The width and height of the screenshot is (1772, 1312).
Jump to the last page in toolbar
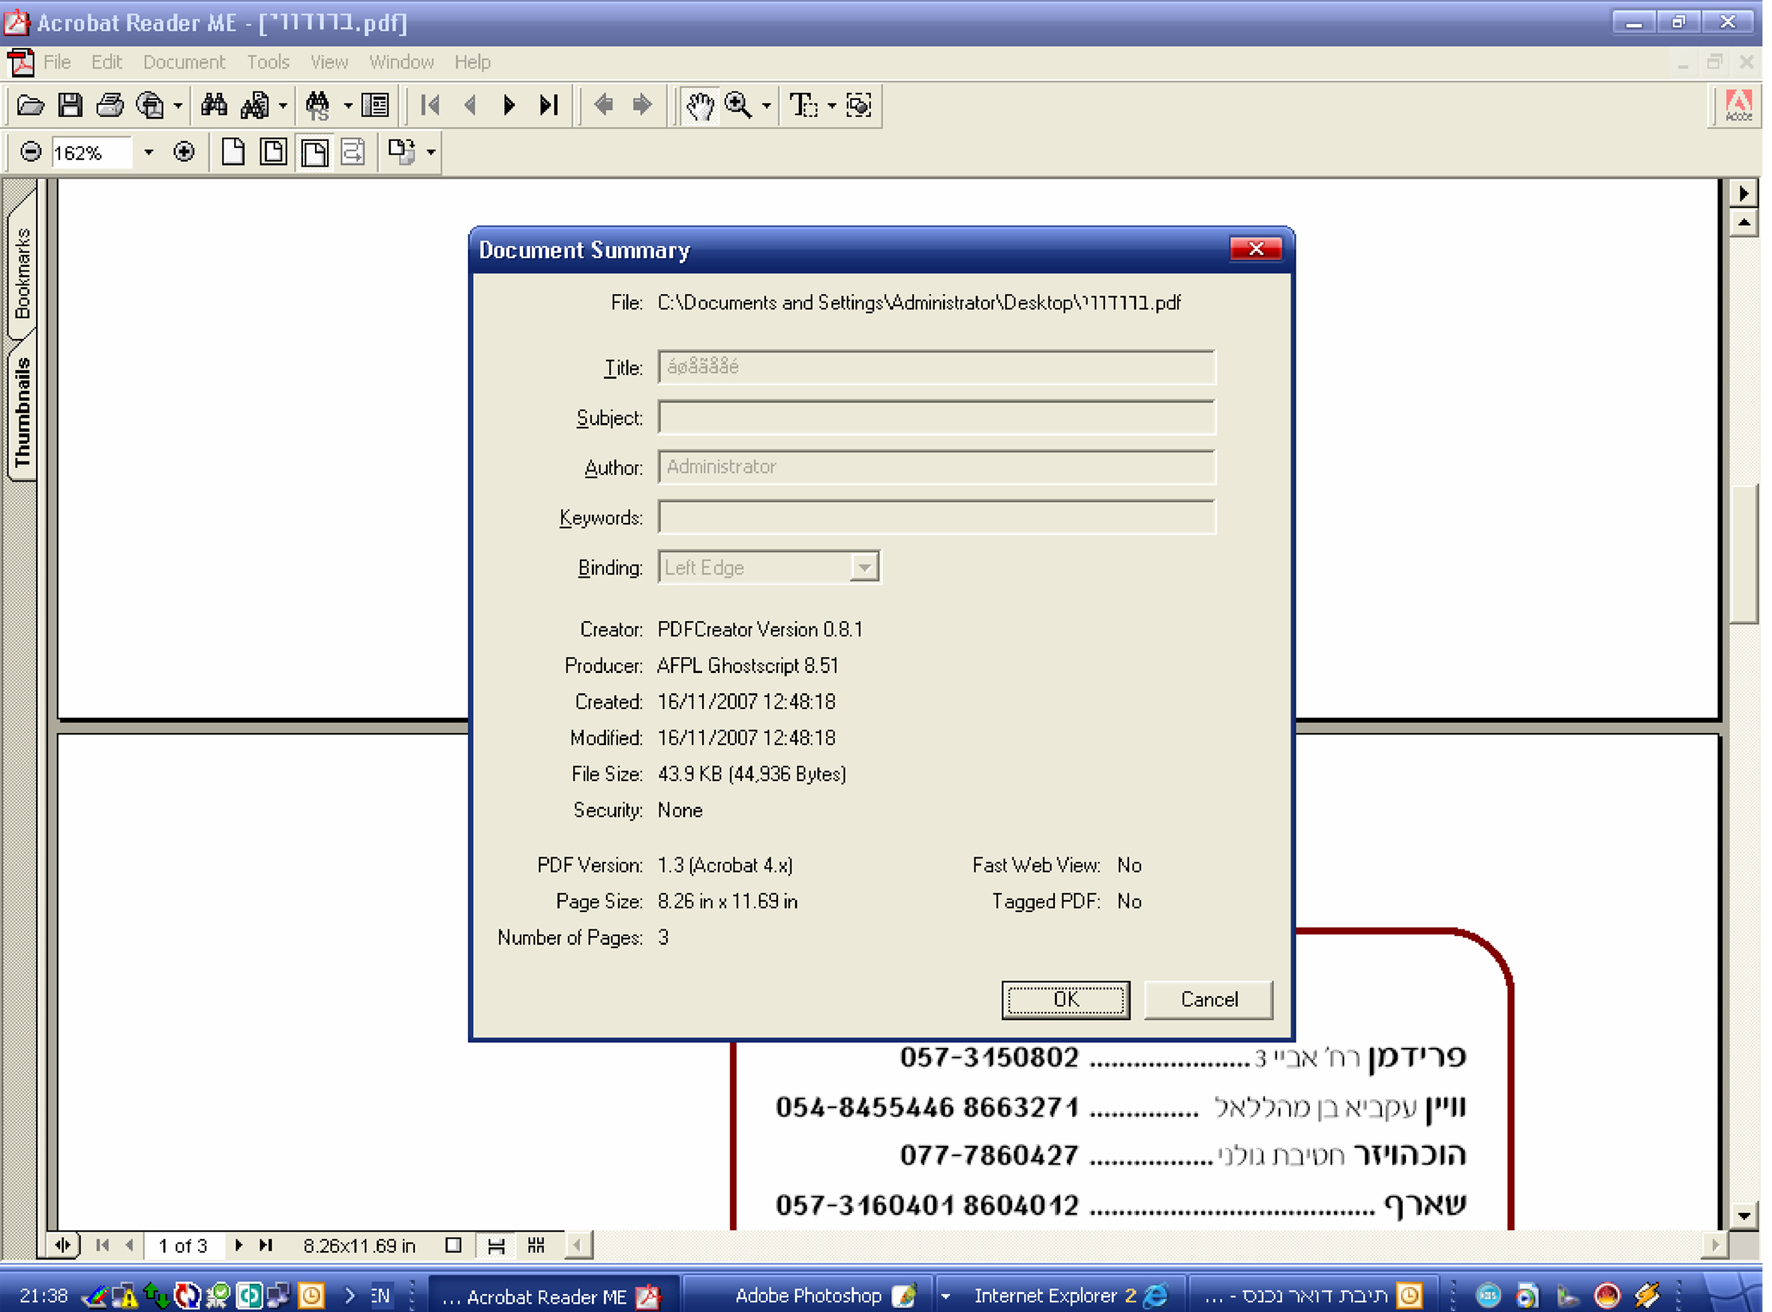[548, 105]
